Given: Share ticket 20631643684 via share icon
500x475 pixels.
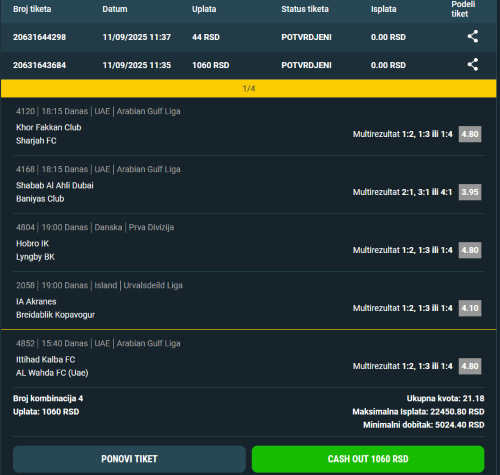Looking at the screenshot, I should (x=473, y=65).
